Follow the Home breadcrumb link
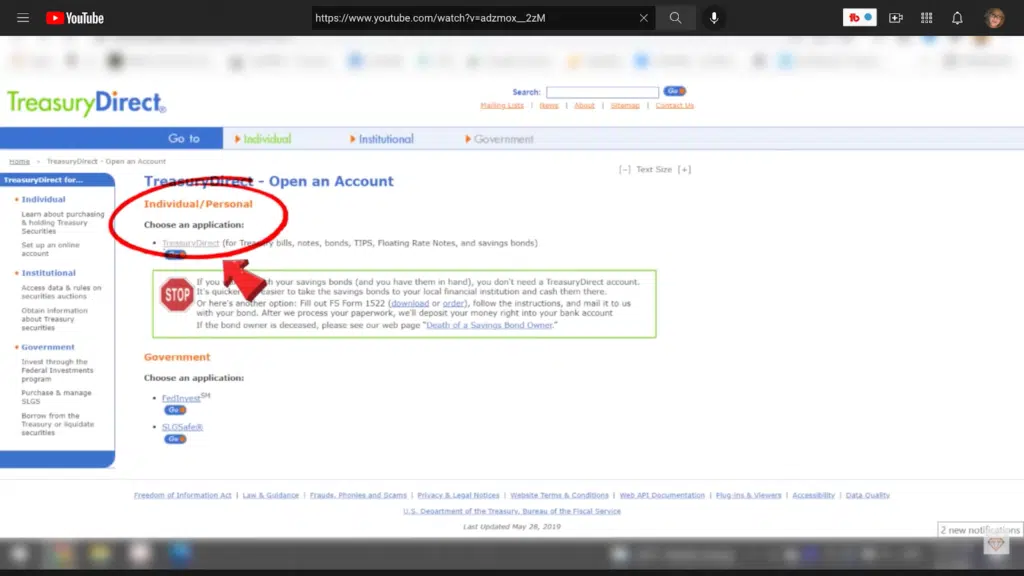The height and width of the screenshot is (576, 1024). point(19,161)
